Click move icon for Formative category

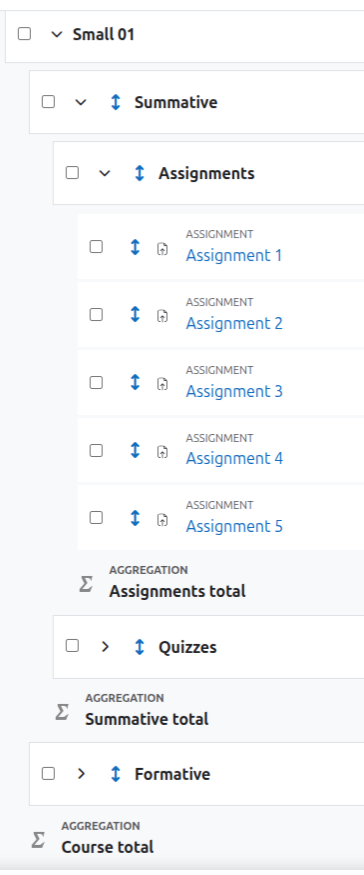(x=116, y=774)
